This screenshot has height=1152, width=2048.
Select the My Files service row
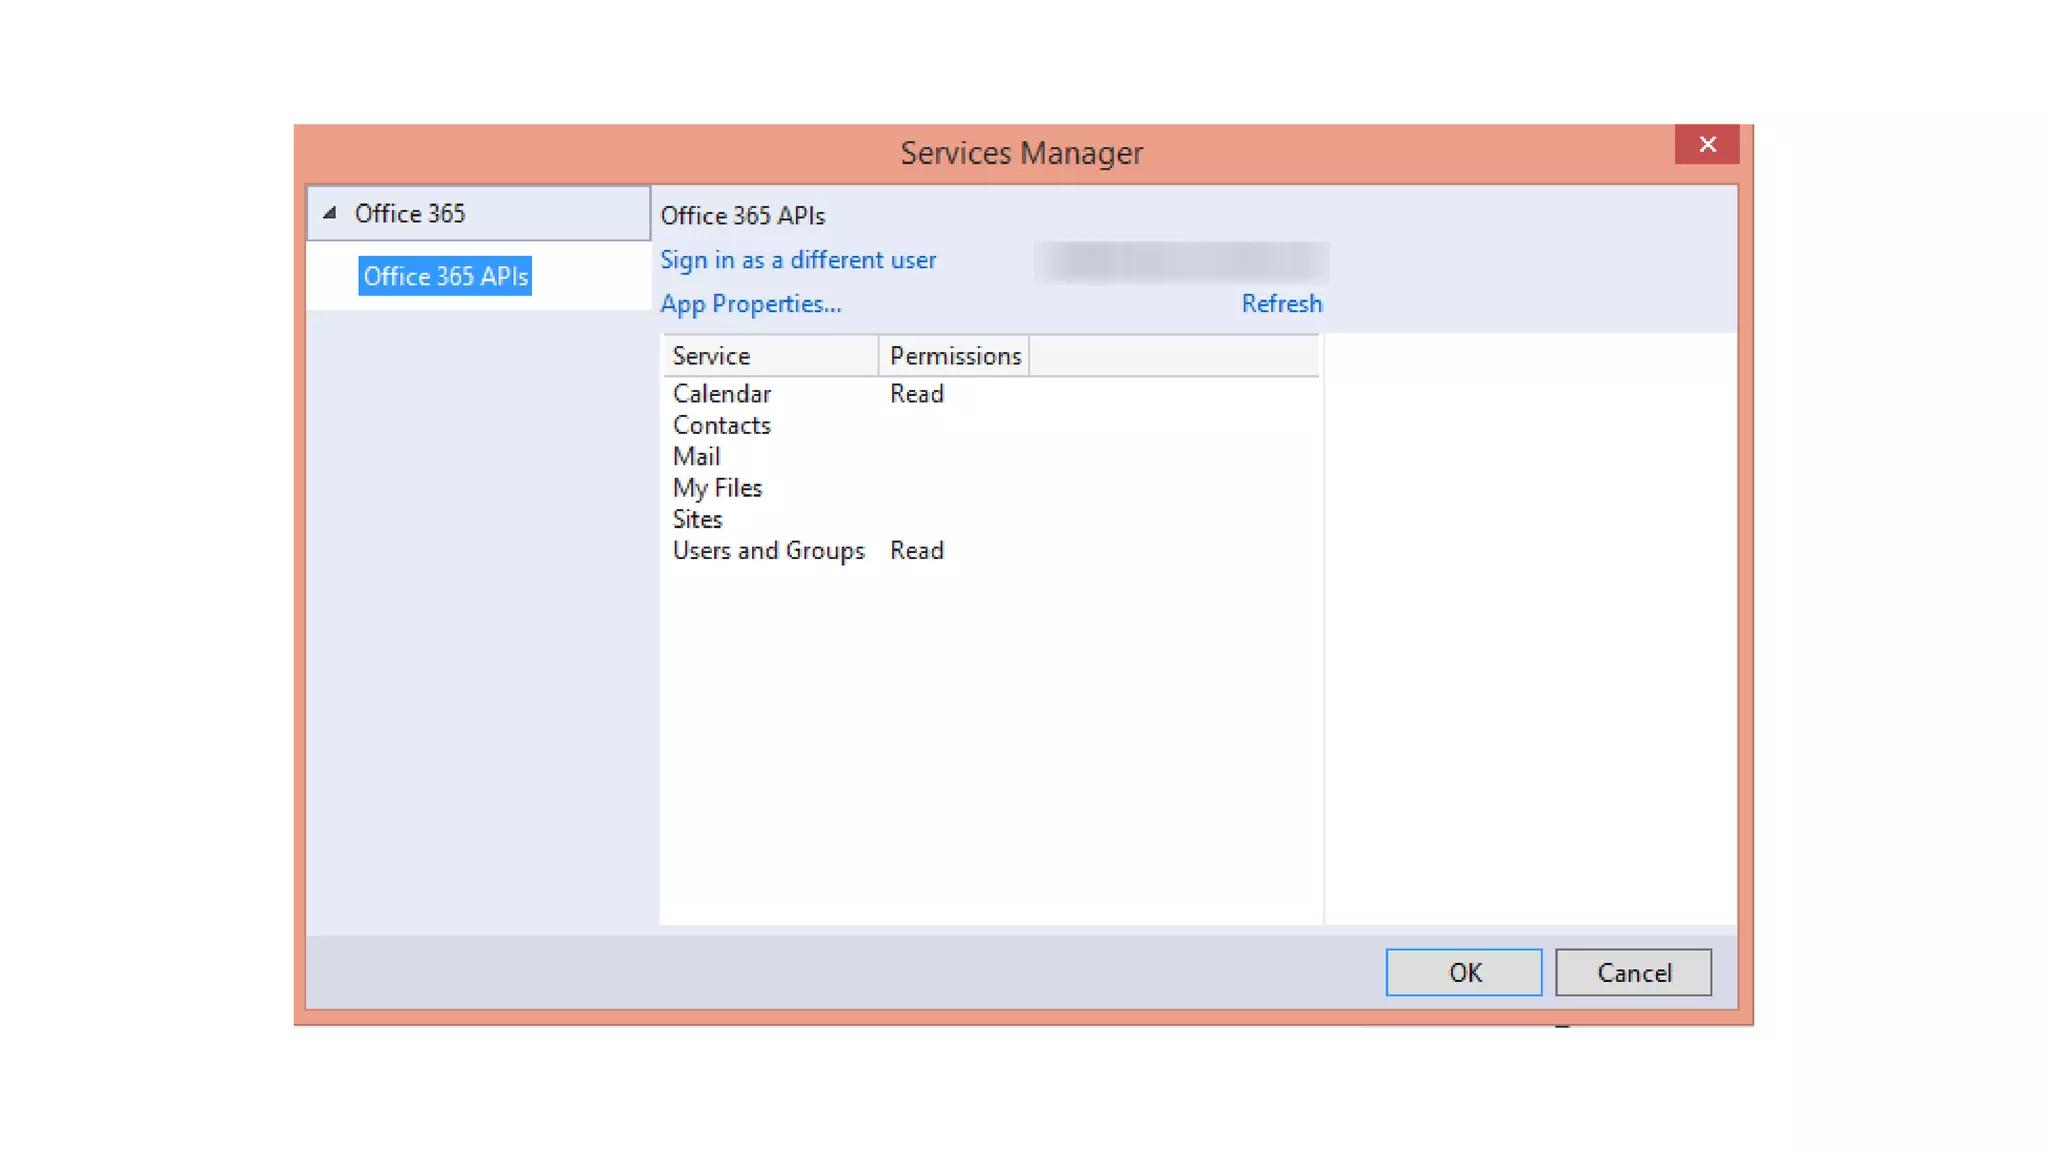[717, 488]
